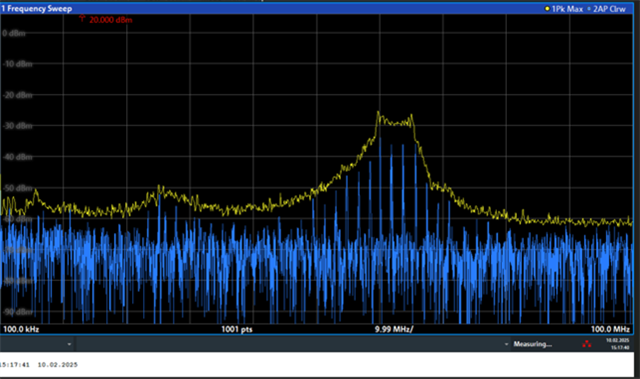Click the 100.0 MHz stop frequency label
Image resolution: width=640 pixels, height=379 pixels.
click(x=610, y=329)
